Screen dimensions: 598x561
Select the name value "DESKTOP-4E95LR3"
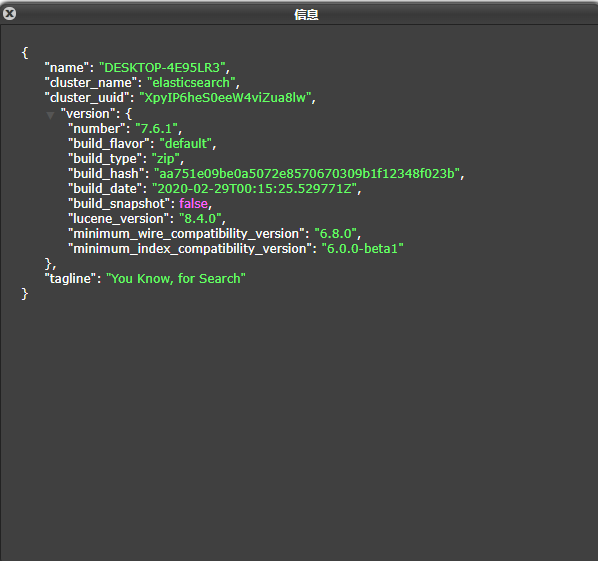pos(162,68)
